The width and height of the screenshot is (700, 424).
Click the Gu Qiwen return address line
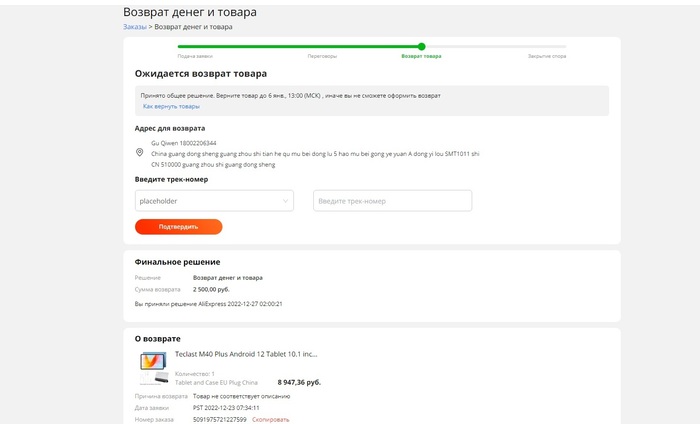coord(183,143)
